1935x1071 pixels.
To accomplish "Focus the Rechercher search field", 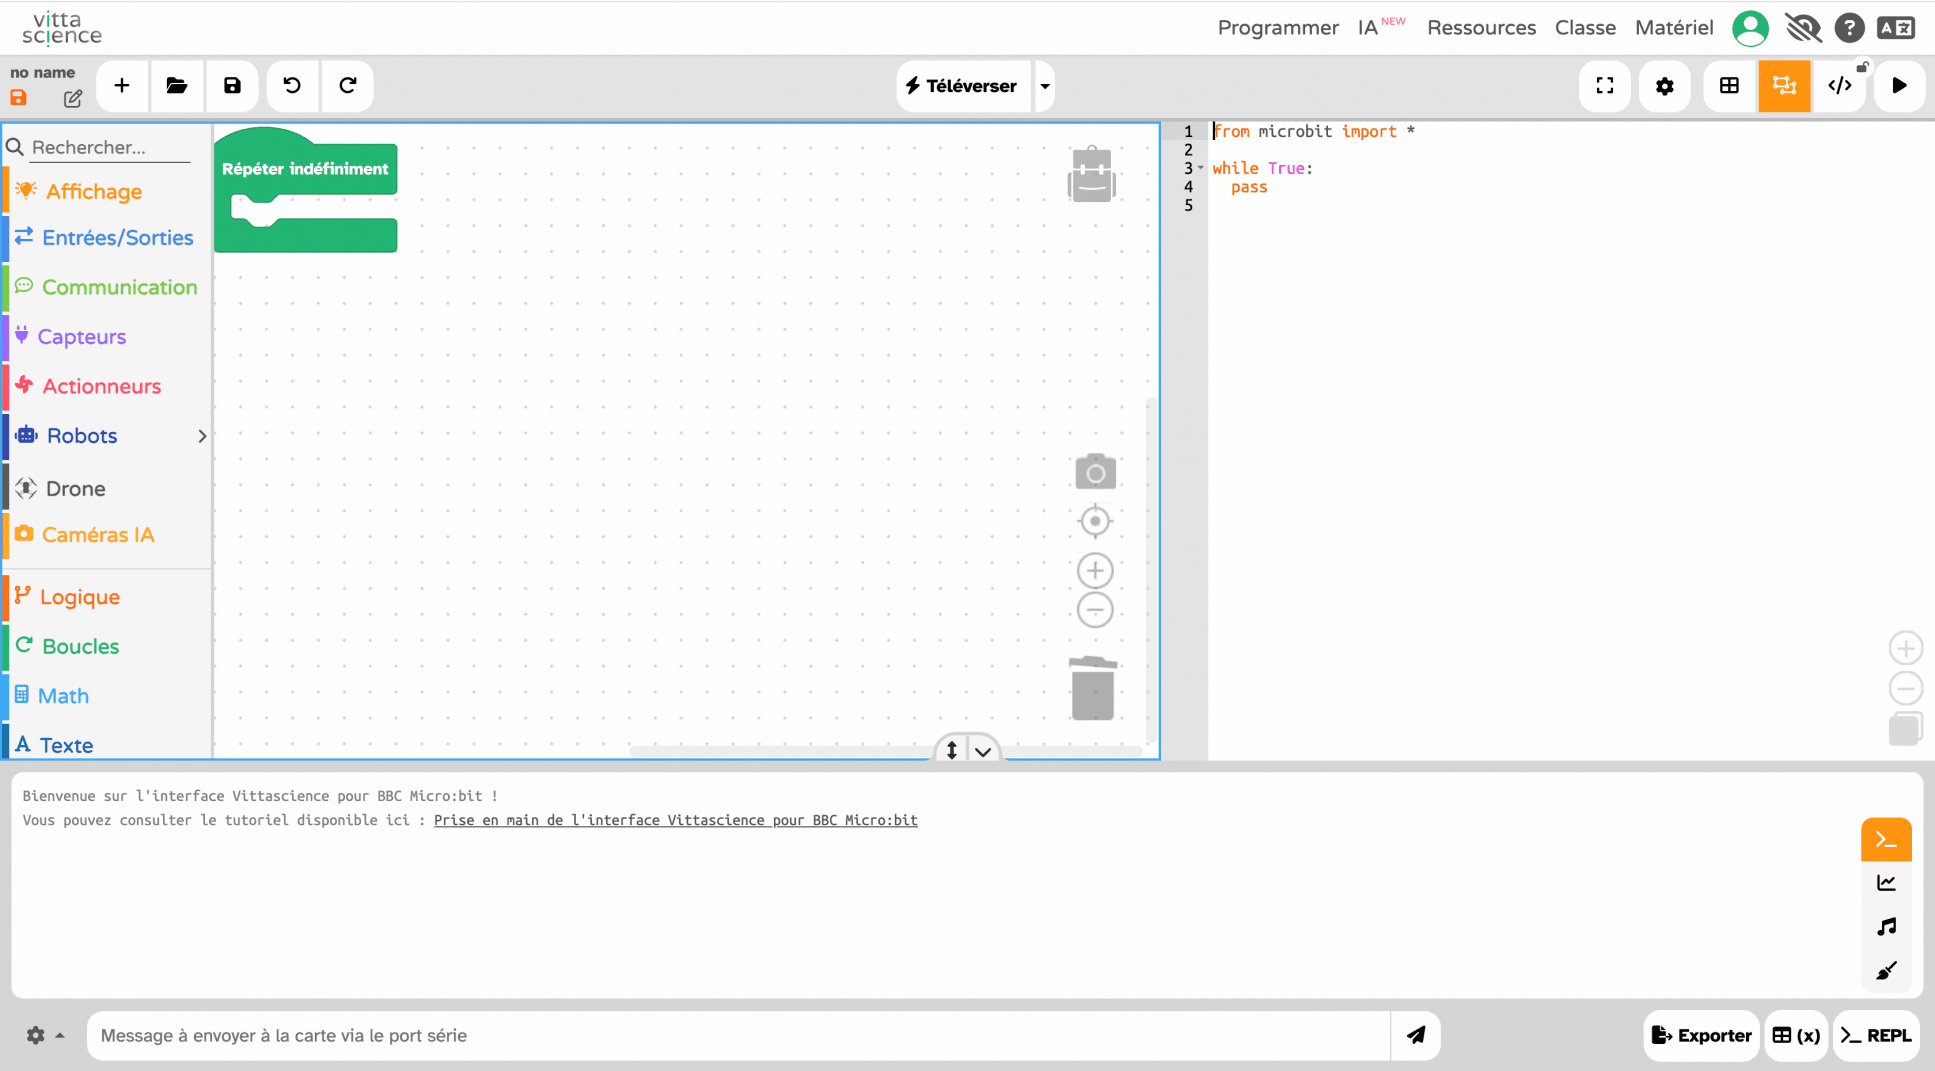I will click(109, 147).
